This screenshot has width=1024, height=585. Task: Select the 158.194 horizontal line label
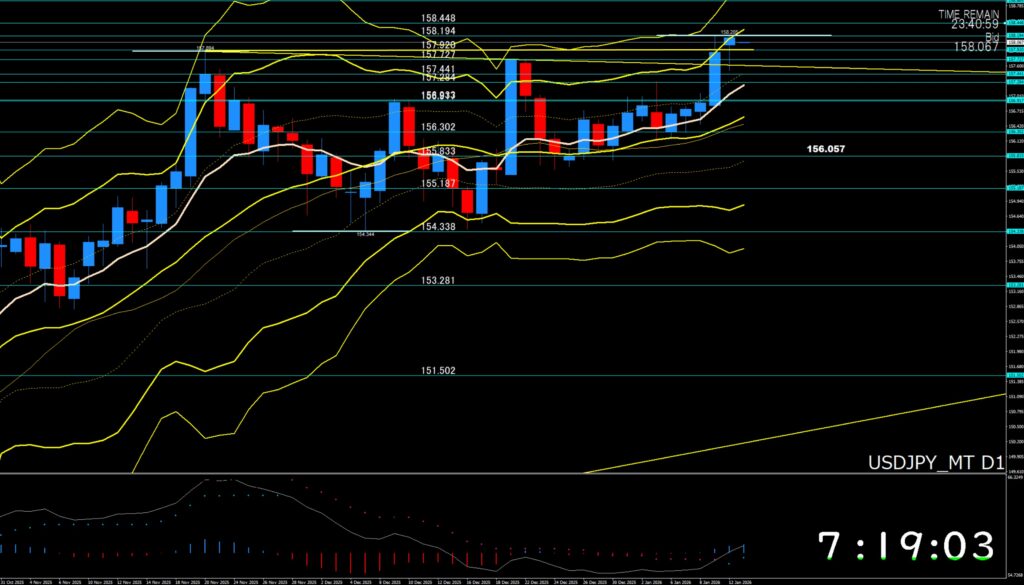pyautogui.click(x=439, y=32)
